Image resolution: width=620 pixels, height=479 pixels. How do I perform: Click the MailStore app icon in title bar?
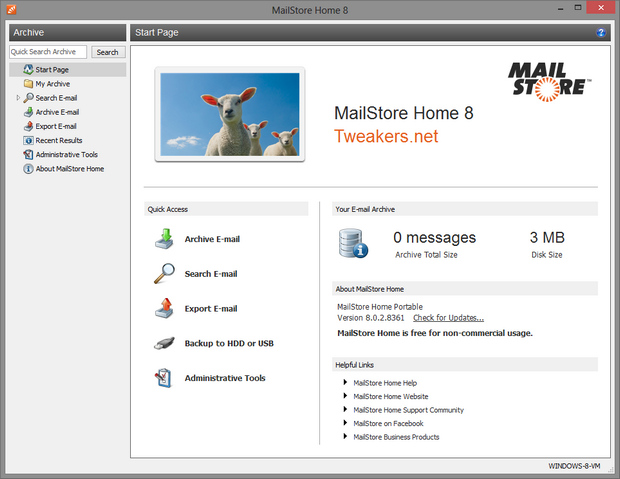coord(12,9)
